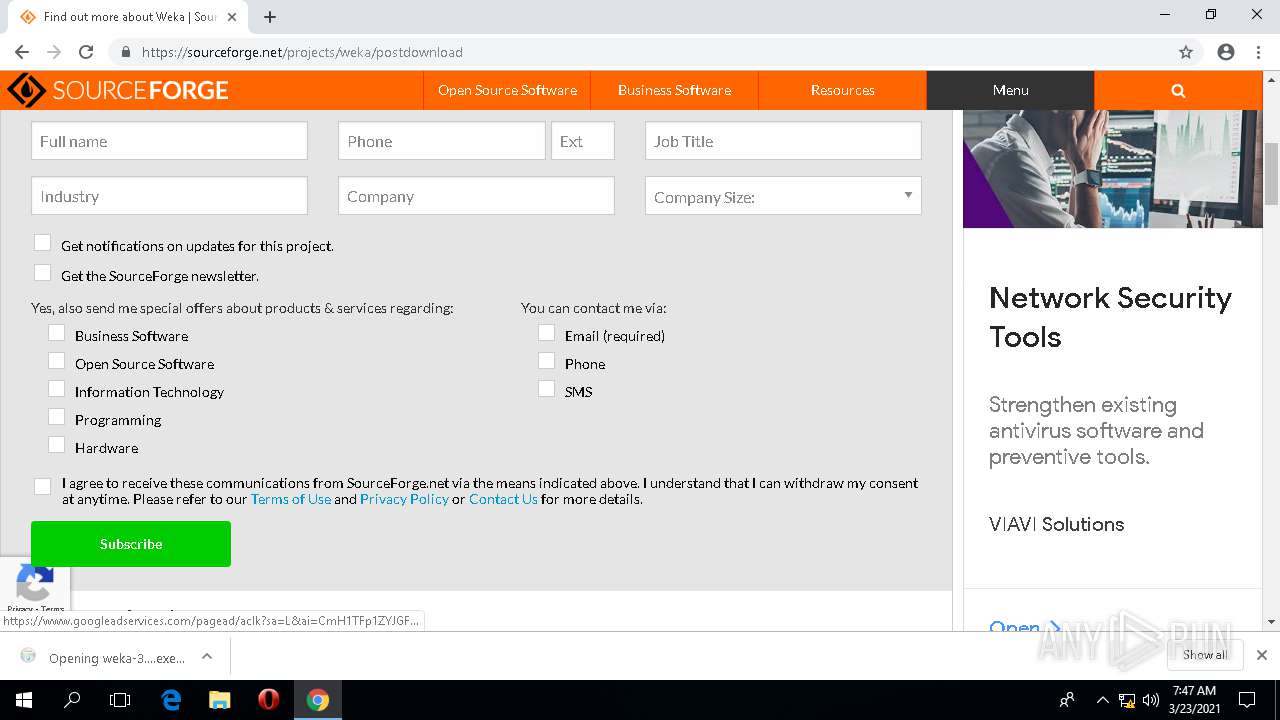Expand options for weka download item
Viewport: 1280px width, 720px height.
pos(207,657)
